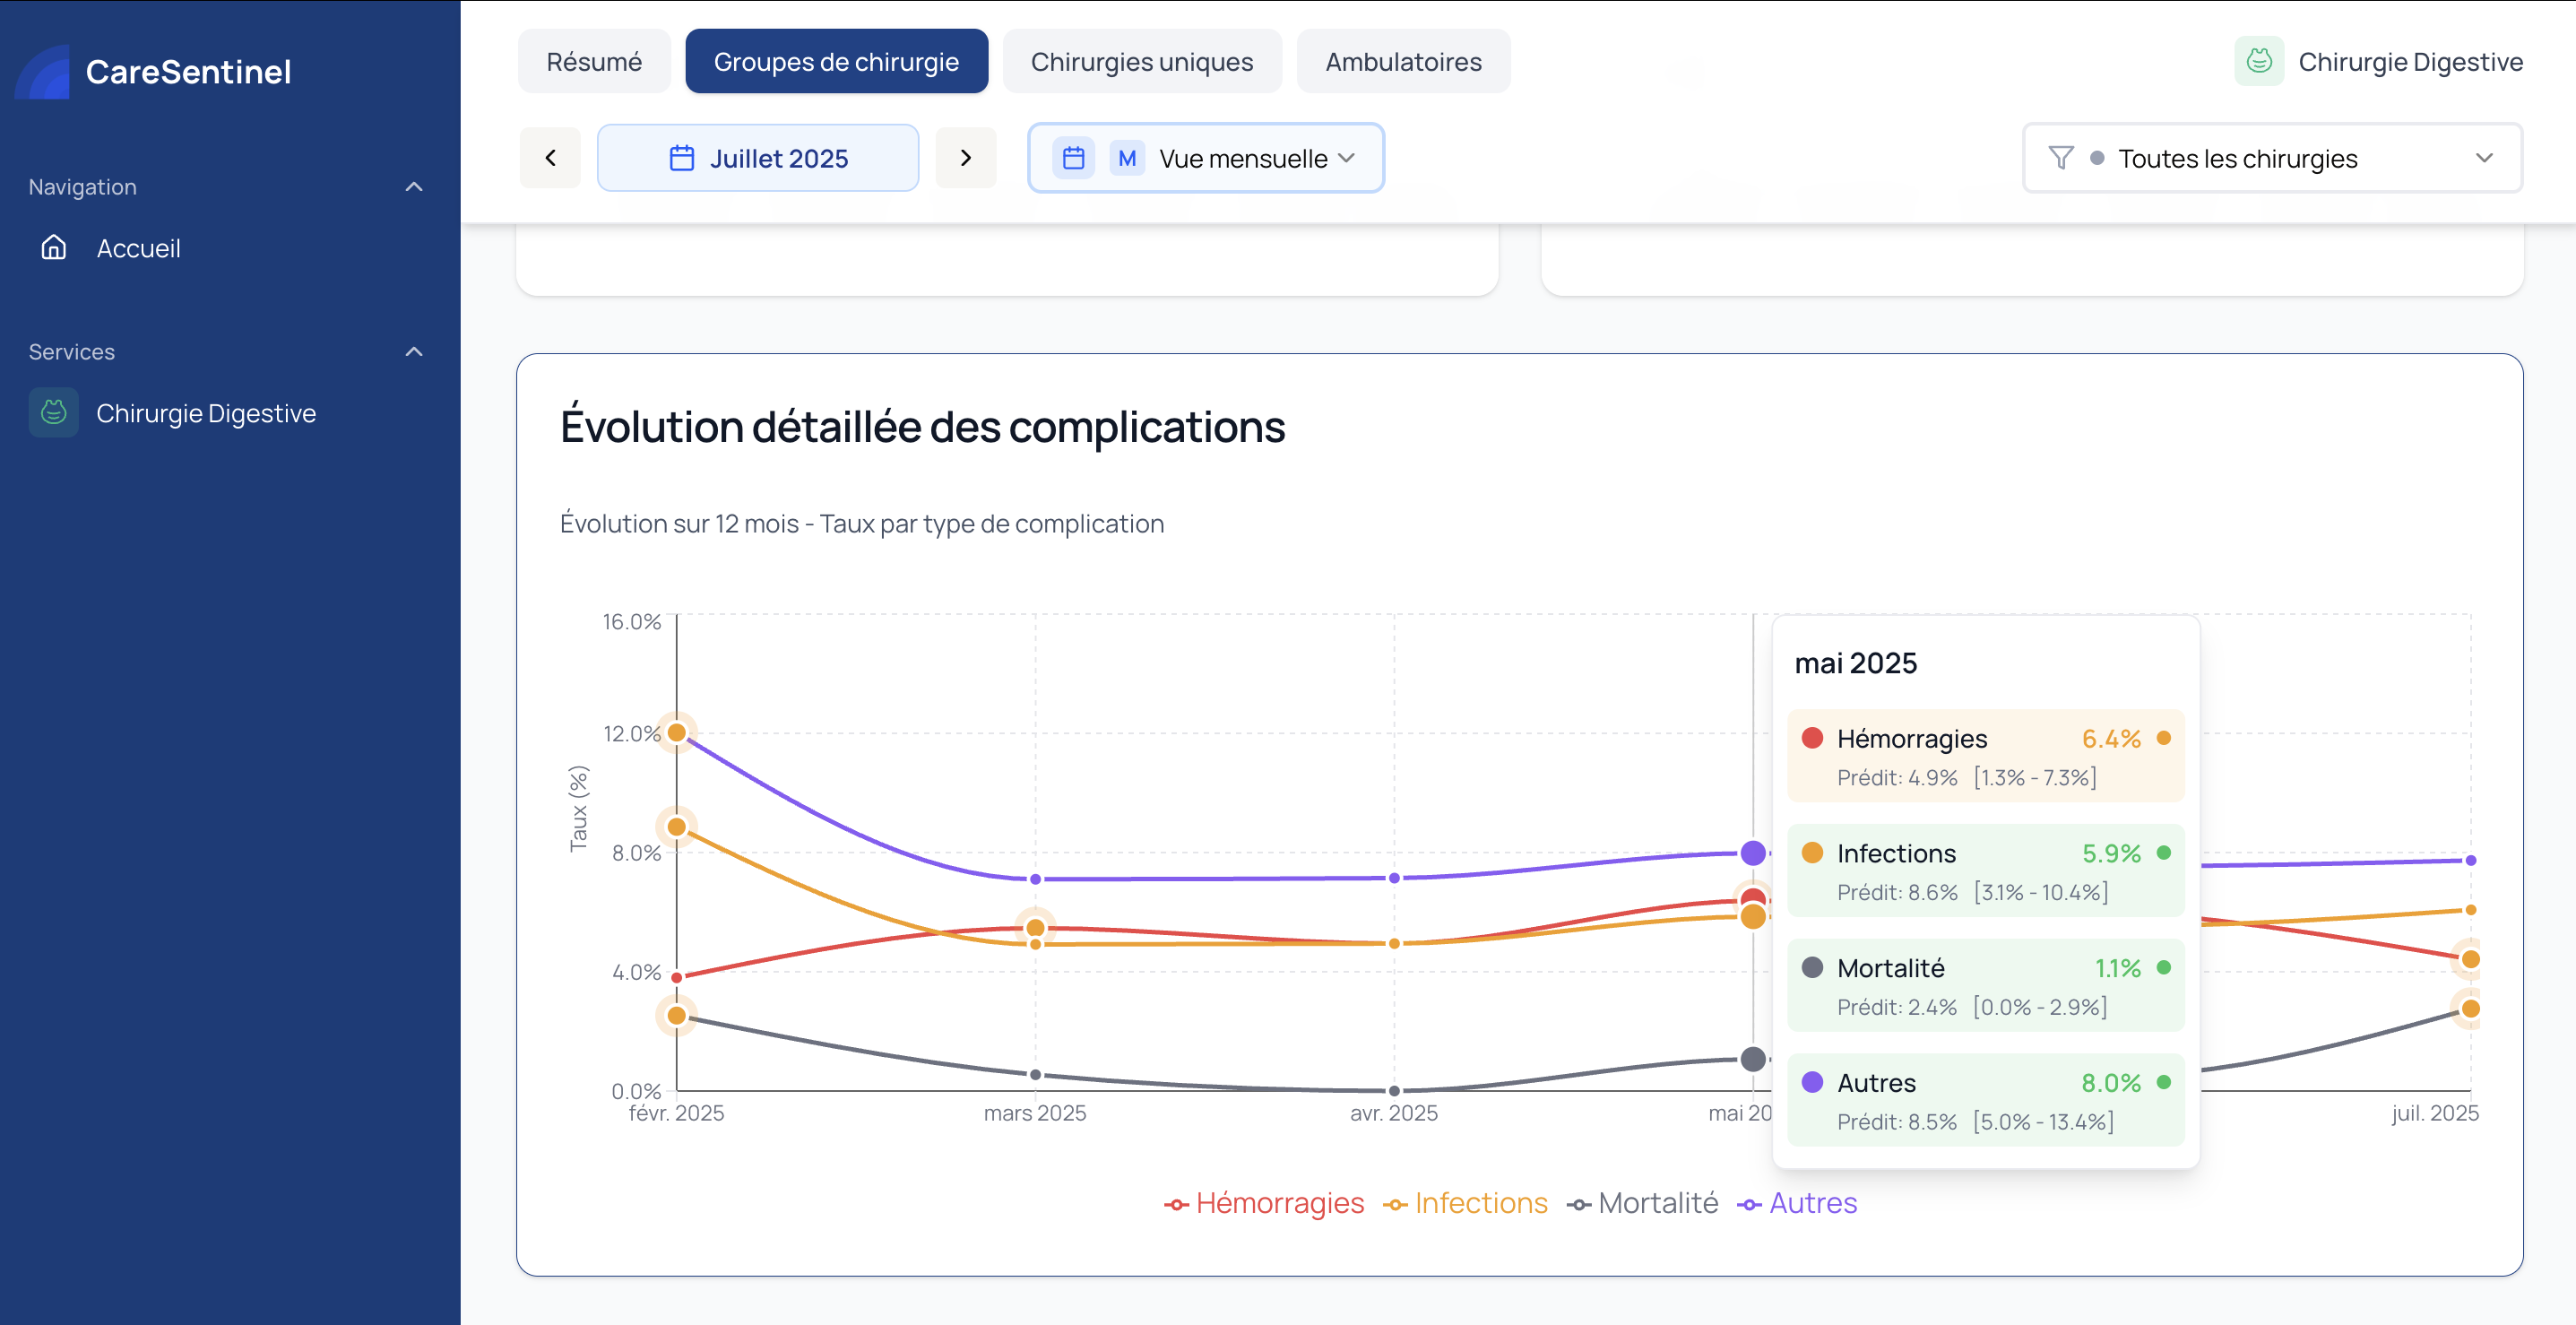Collapse the Services section in the sidebar

point(413,351)
